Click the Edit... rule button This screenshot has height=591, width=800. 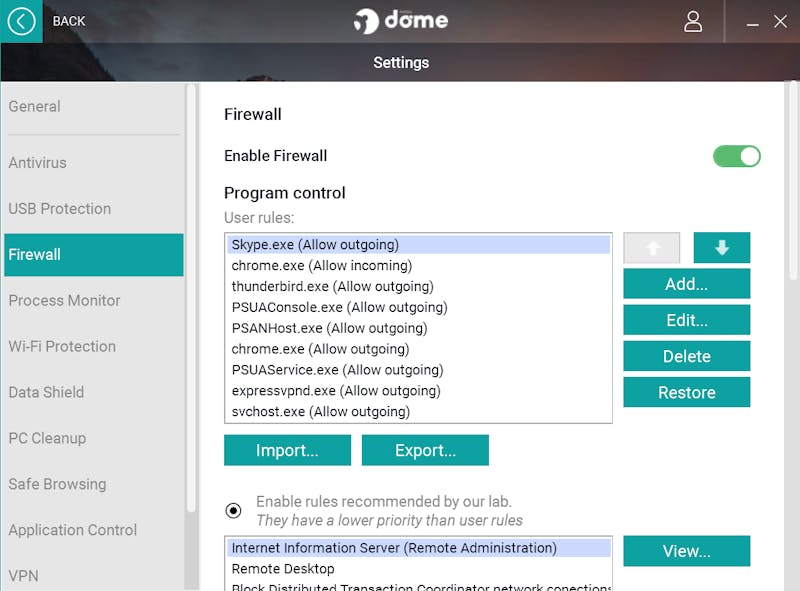(687, 320)
